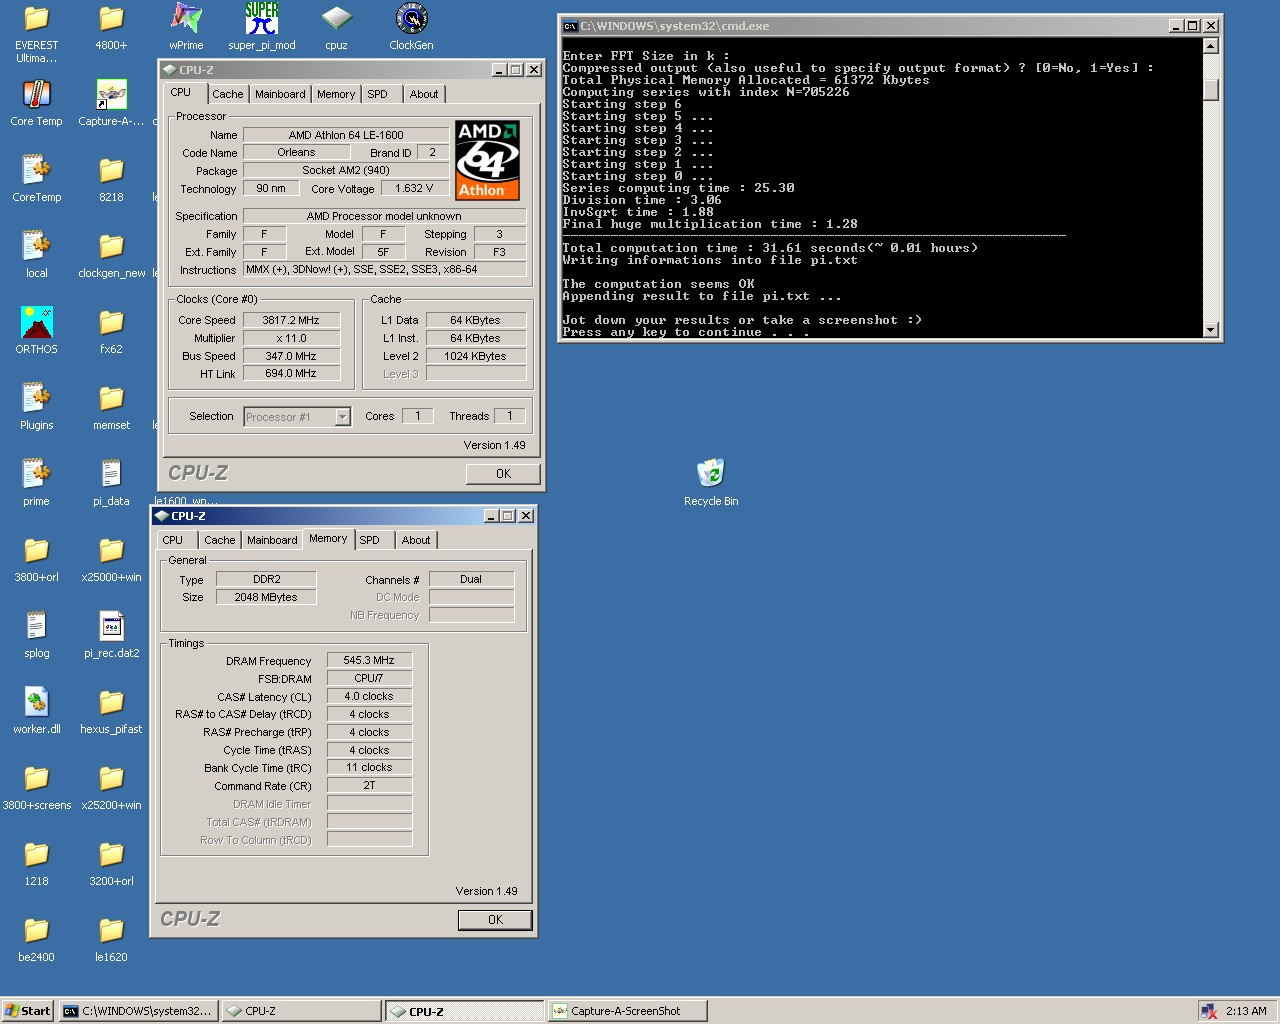Click OK in the lower Memory CPU-Z window
This screenshot has width=1280, height=1024.
[x=495, y=920]
